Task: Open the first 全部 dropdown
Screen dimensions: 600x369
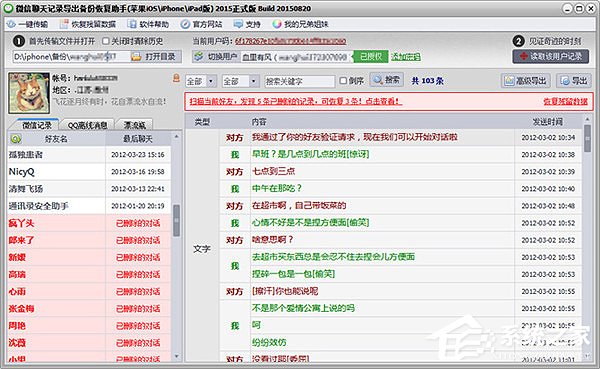Action: pos(201,81)
